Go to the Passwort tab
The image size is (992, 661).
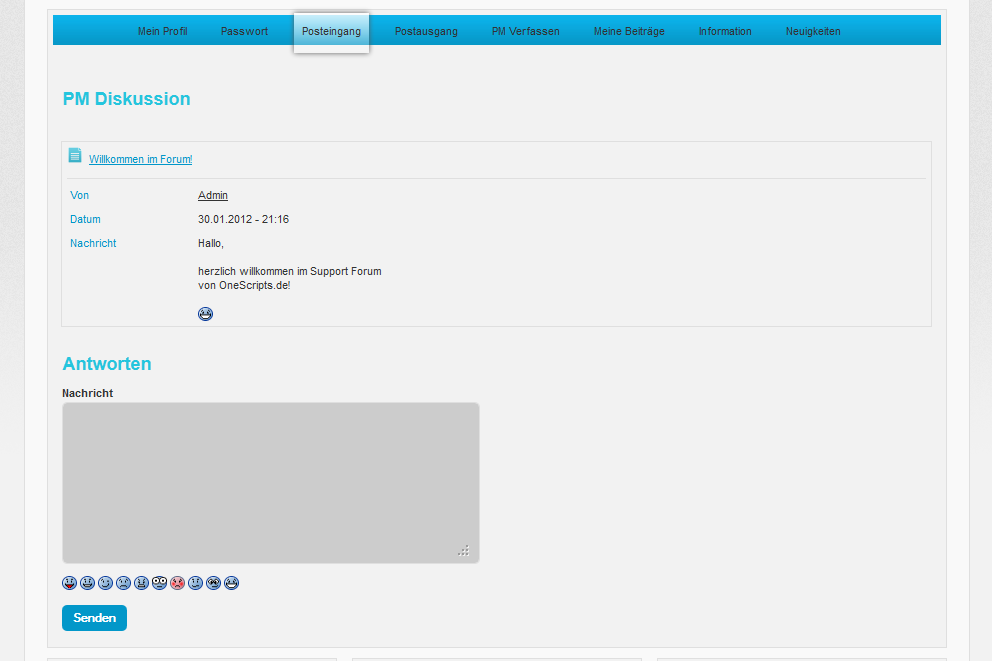coord(244,31)
